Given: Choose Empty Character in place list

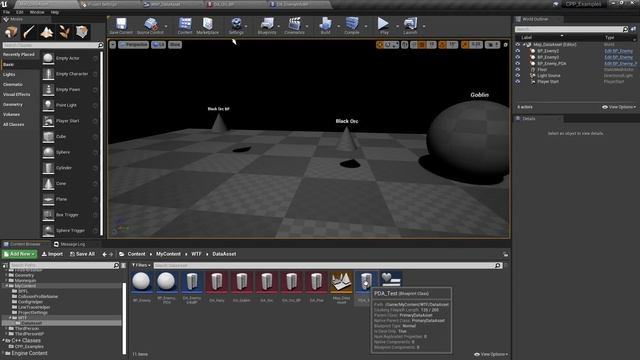Looking at the screenshot, I should click(70, 74).
